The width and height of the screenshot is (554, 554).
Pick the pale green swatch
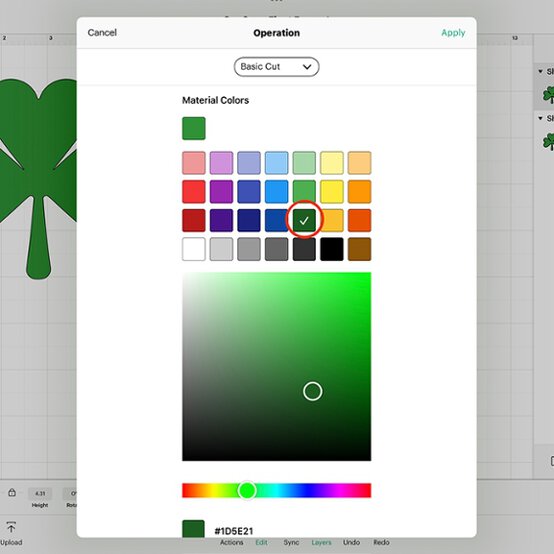304,163
